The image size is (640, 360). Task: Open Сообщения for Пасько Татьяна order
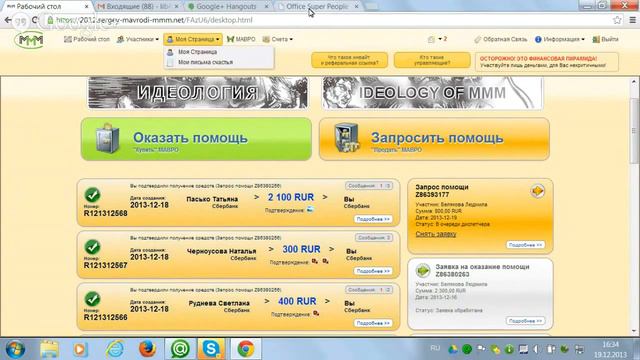coord(369,186)
